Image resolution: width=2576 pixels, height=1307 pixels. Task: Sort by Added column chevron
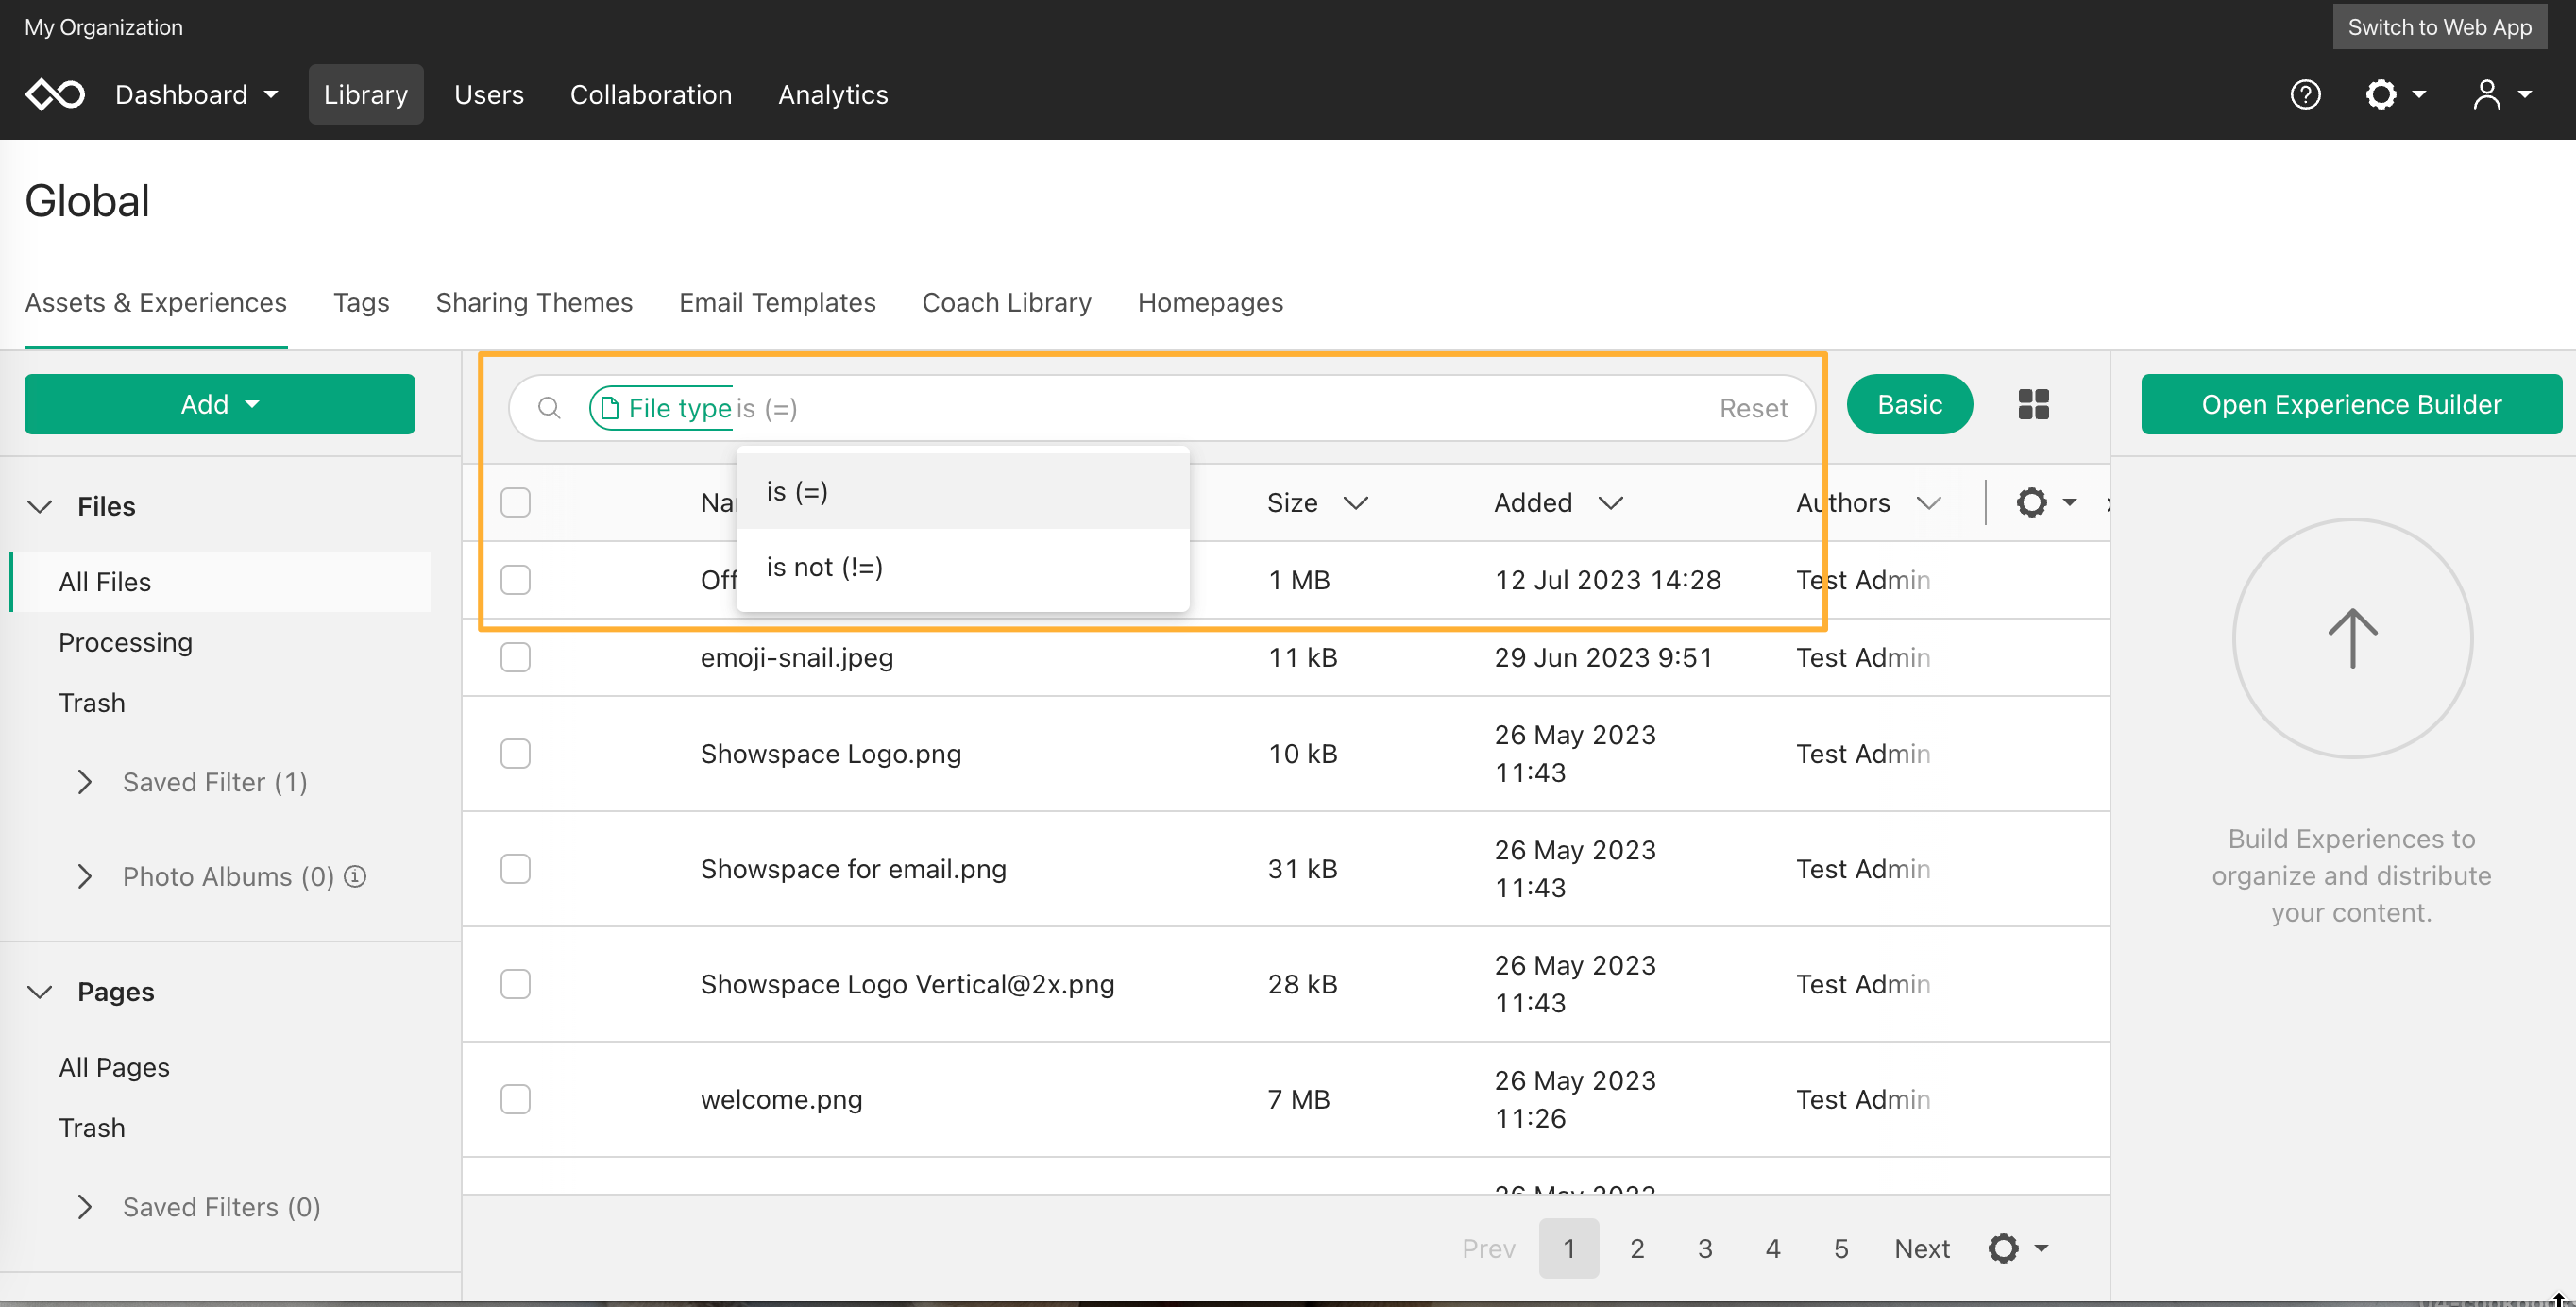[1610, 502]
